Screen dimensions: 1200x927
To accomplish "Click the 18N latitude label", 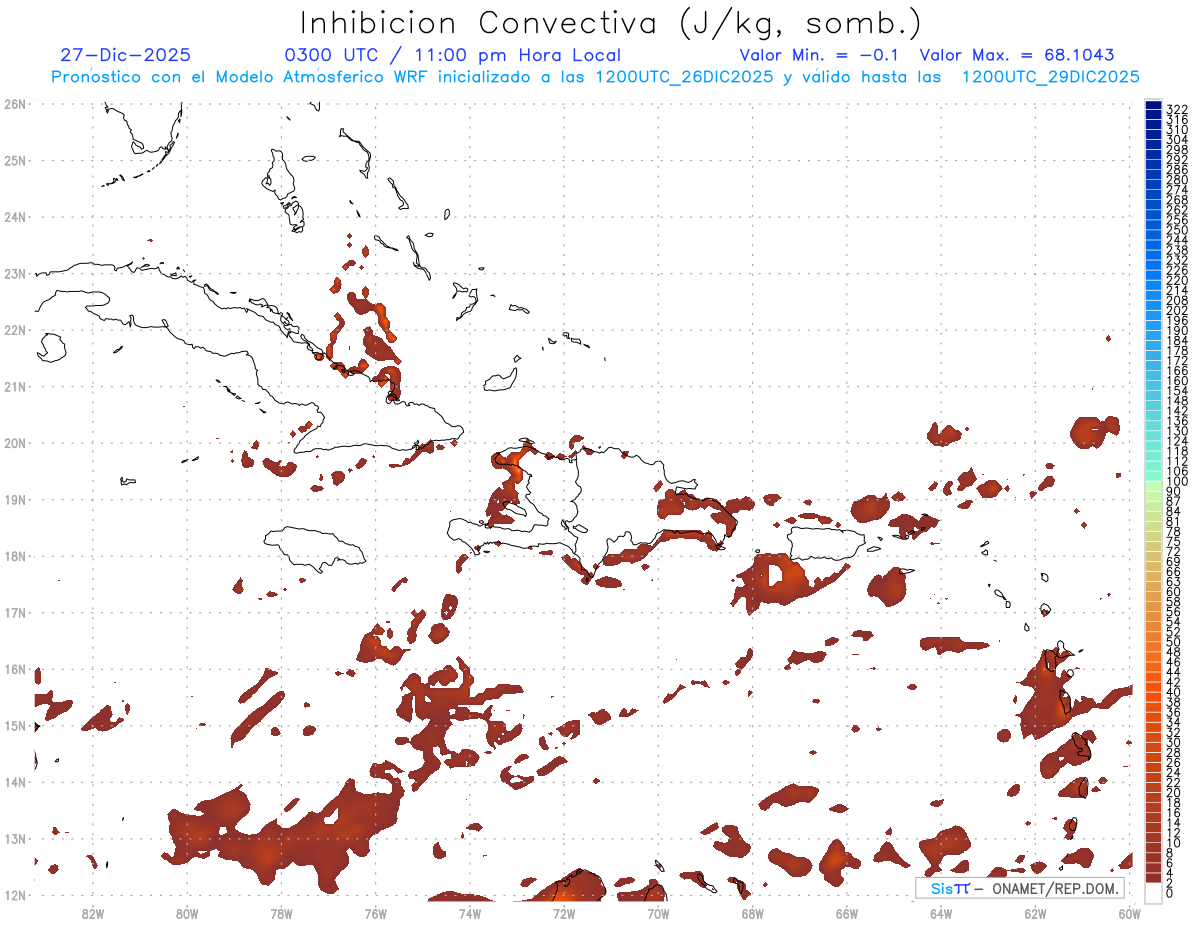I will point(15,556).
